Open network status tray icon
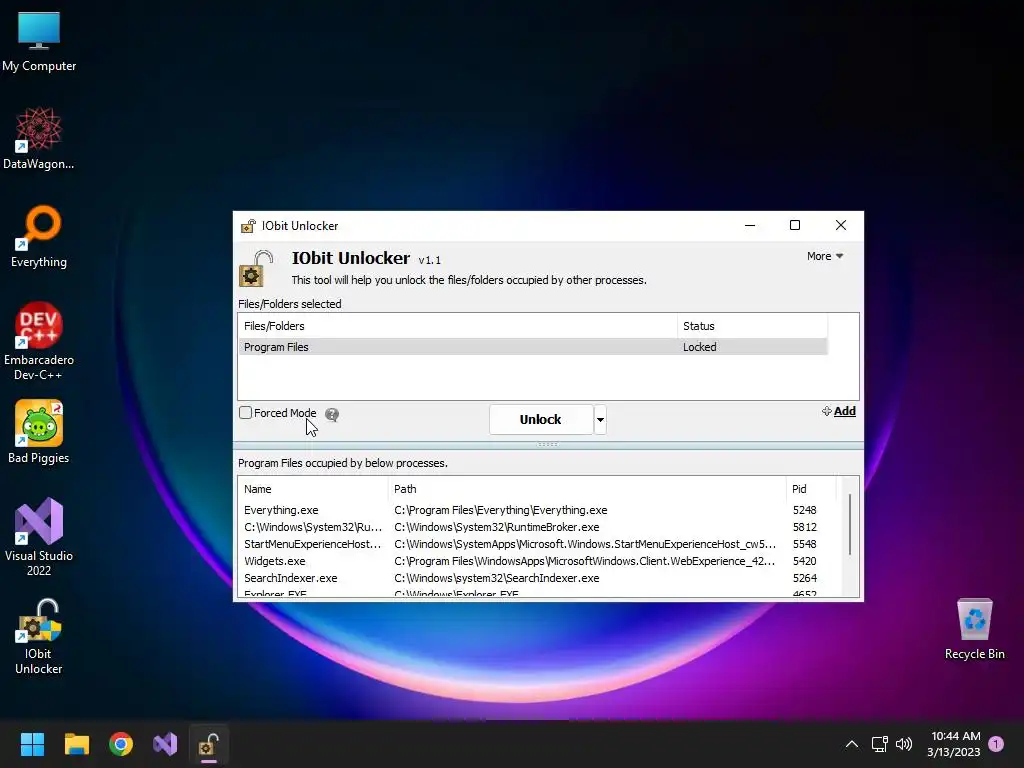The height and width of the screenshot is (768, 1024). click(880, 744)
